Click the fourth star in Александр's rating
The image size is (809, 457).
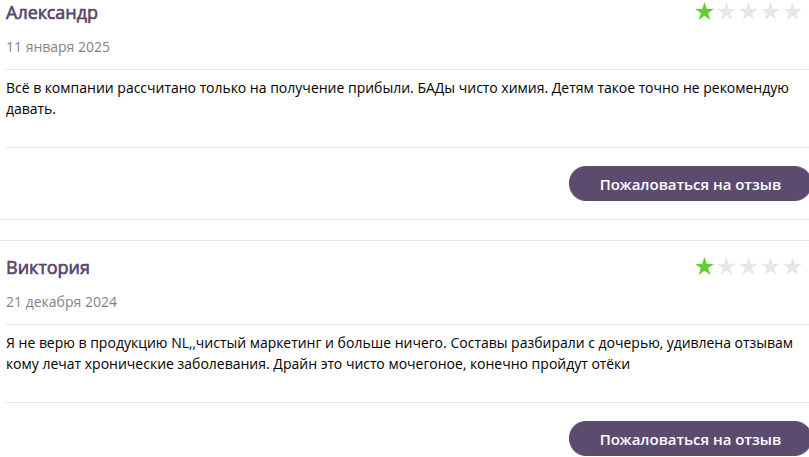(x=771, y=12)
